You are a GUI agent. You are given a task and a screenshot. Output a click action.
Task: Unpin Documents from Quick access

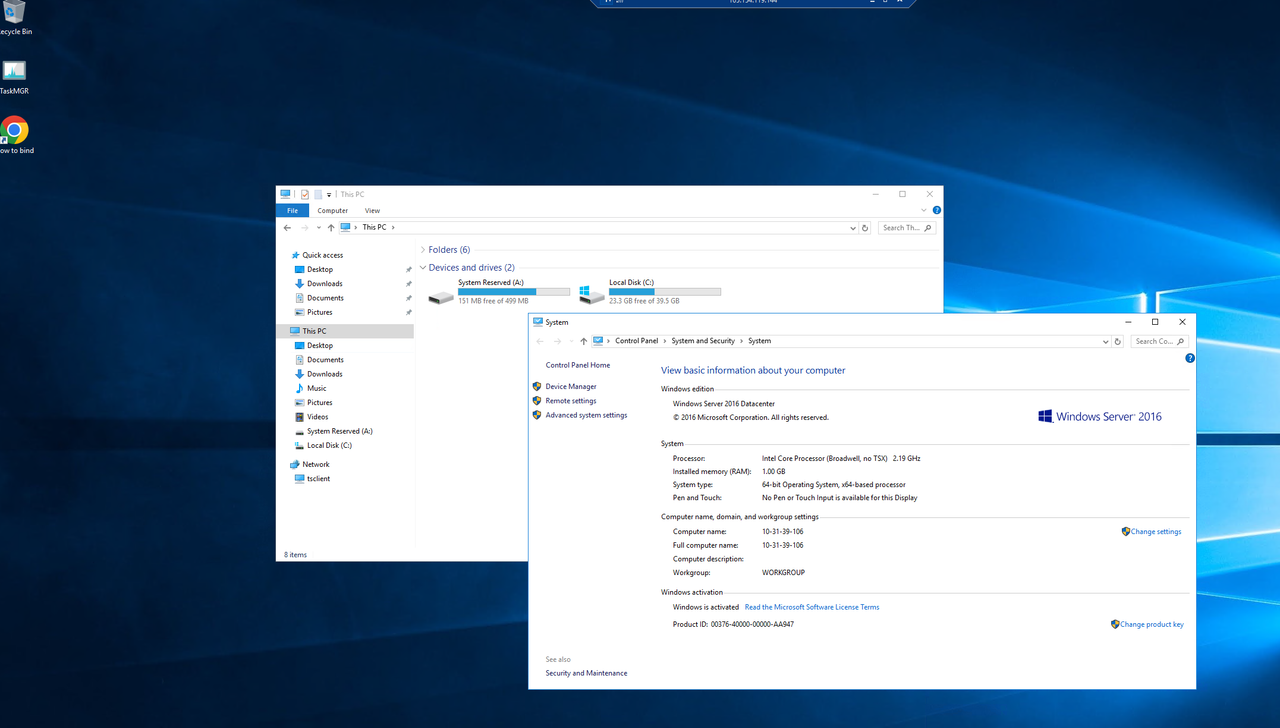tap(408, 298)
